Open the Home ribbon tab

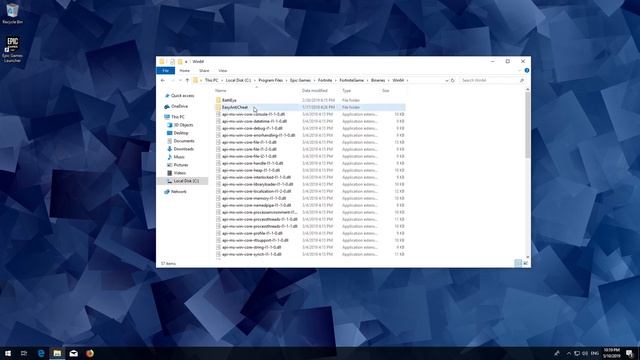pyautogui.click(x=184, y=71)
